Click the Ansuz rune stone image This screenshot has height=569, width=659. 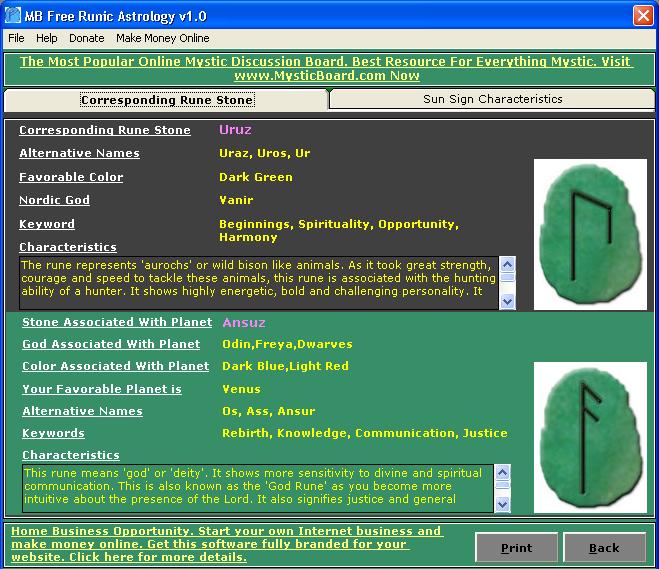point(590,437)
